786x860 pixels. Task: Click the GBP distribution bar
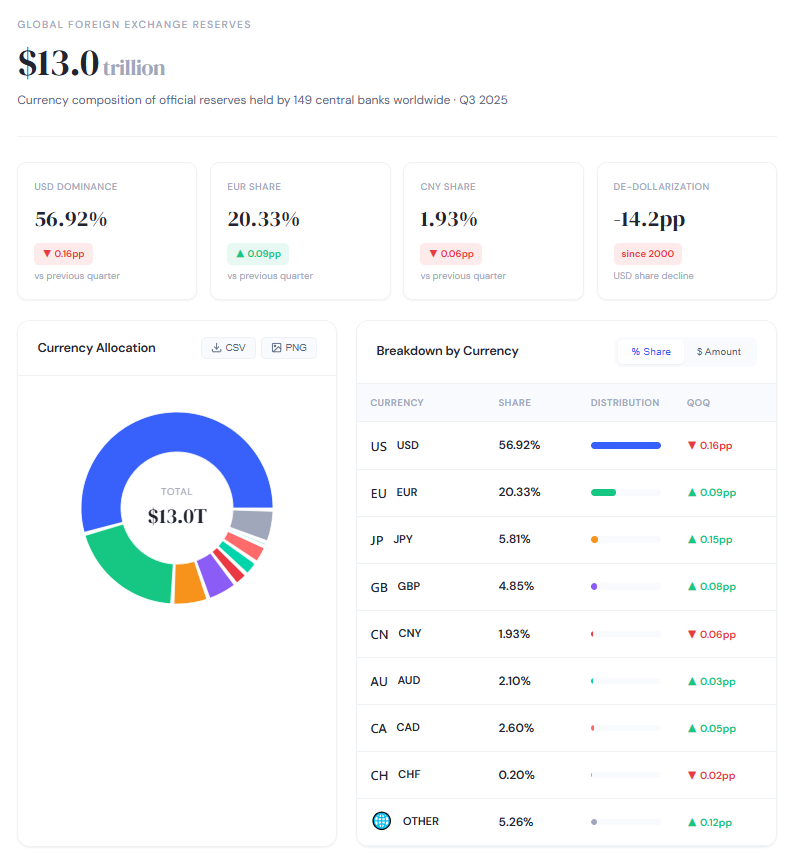click(x=625, y=587)
